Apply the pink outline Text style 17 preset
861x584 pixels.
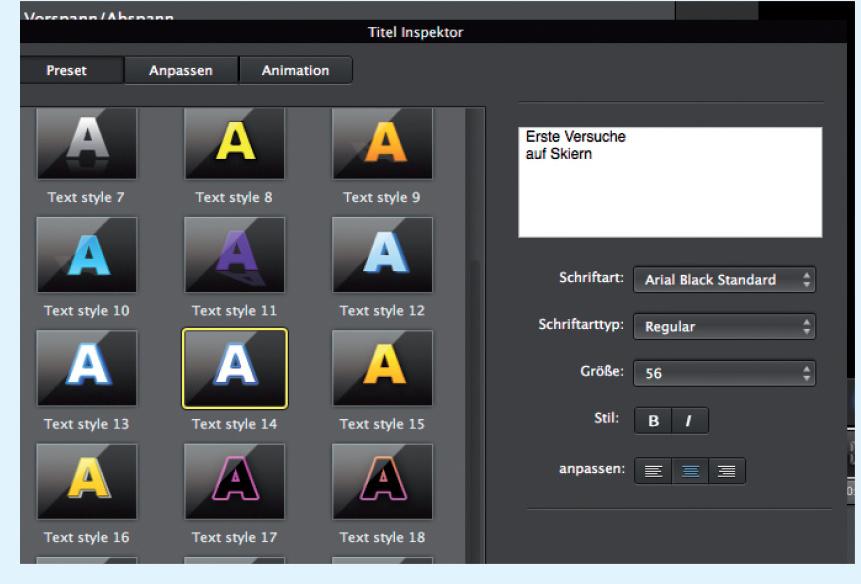point(234,481)
